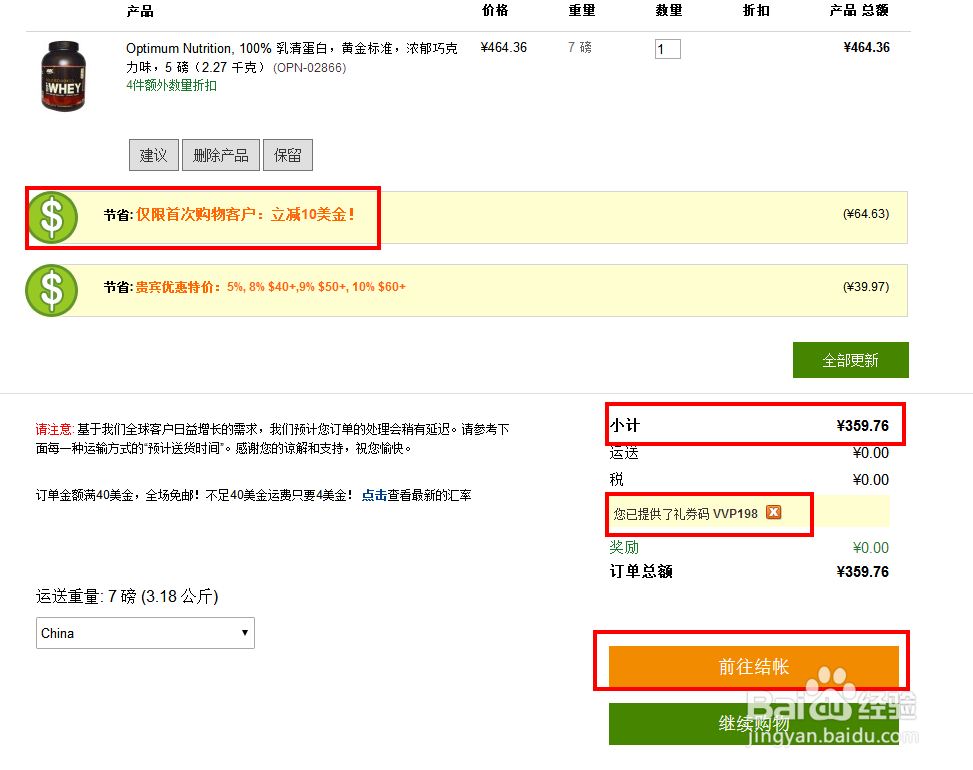Click the 奖励 rewards label
The width and height of the screenshot is (973, 770).
click(624, 547)
